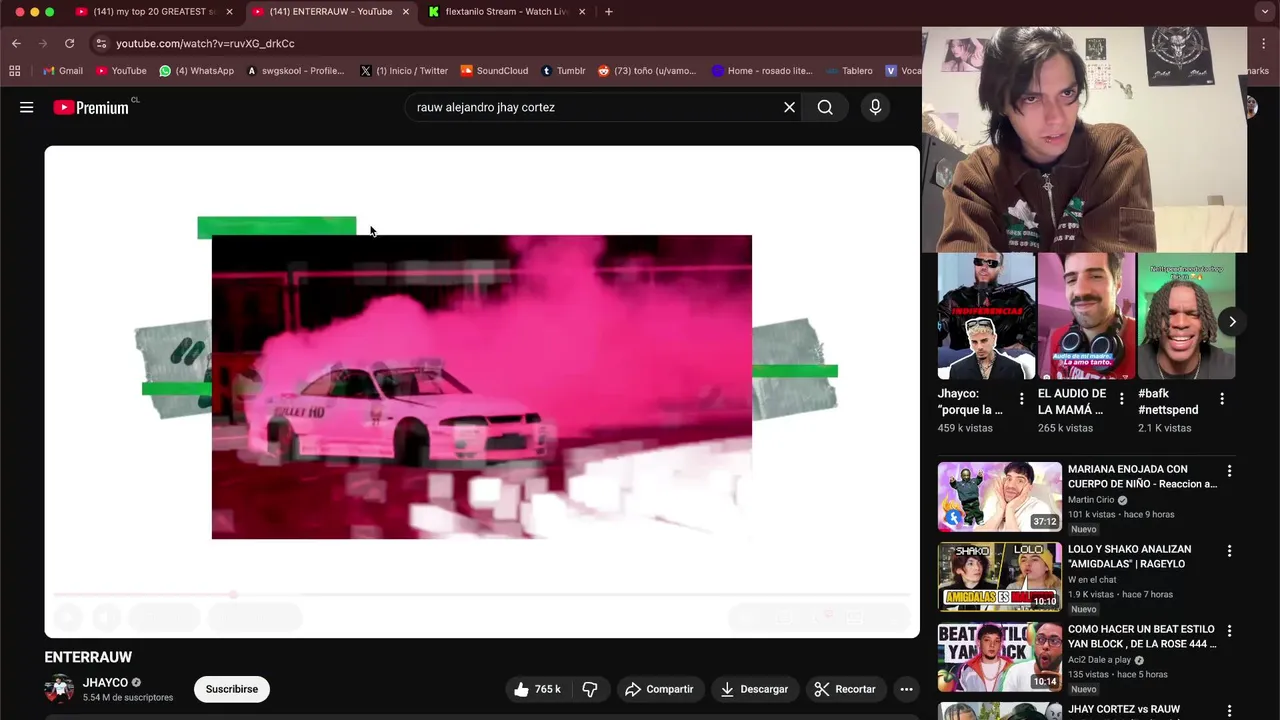Open the YouTube bookmark

[x=121, y=71]
